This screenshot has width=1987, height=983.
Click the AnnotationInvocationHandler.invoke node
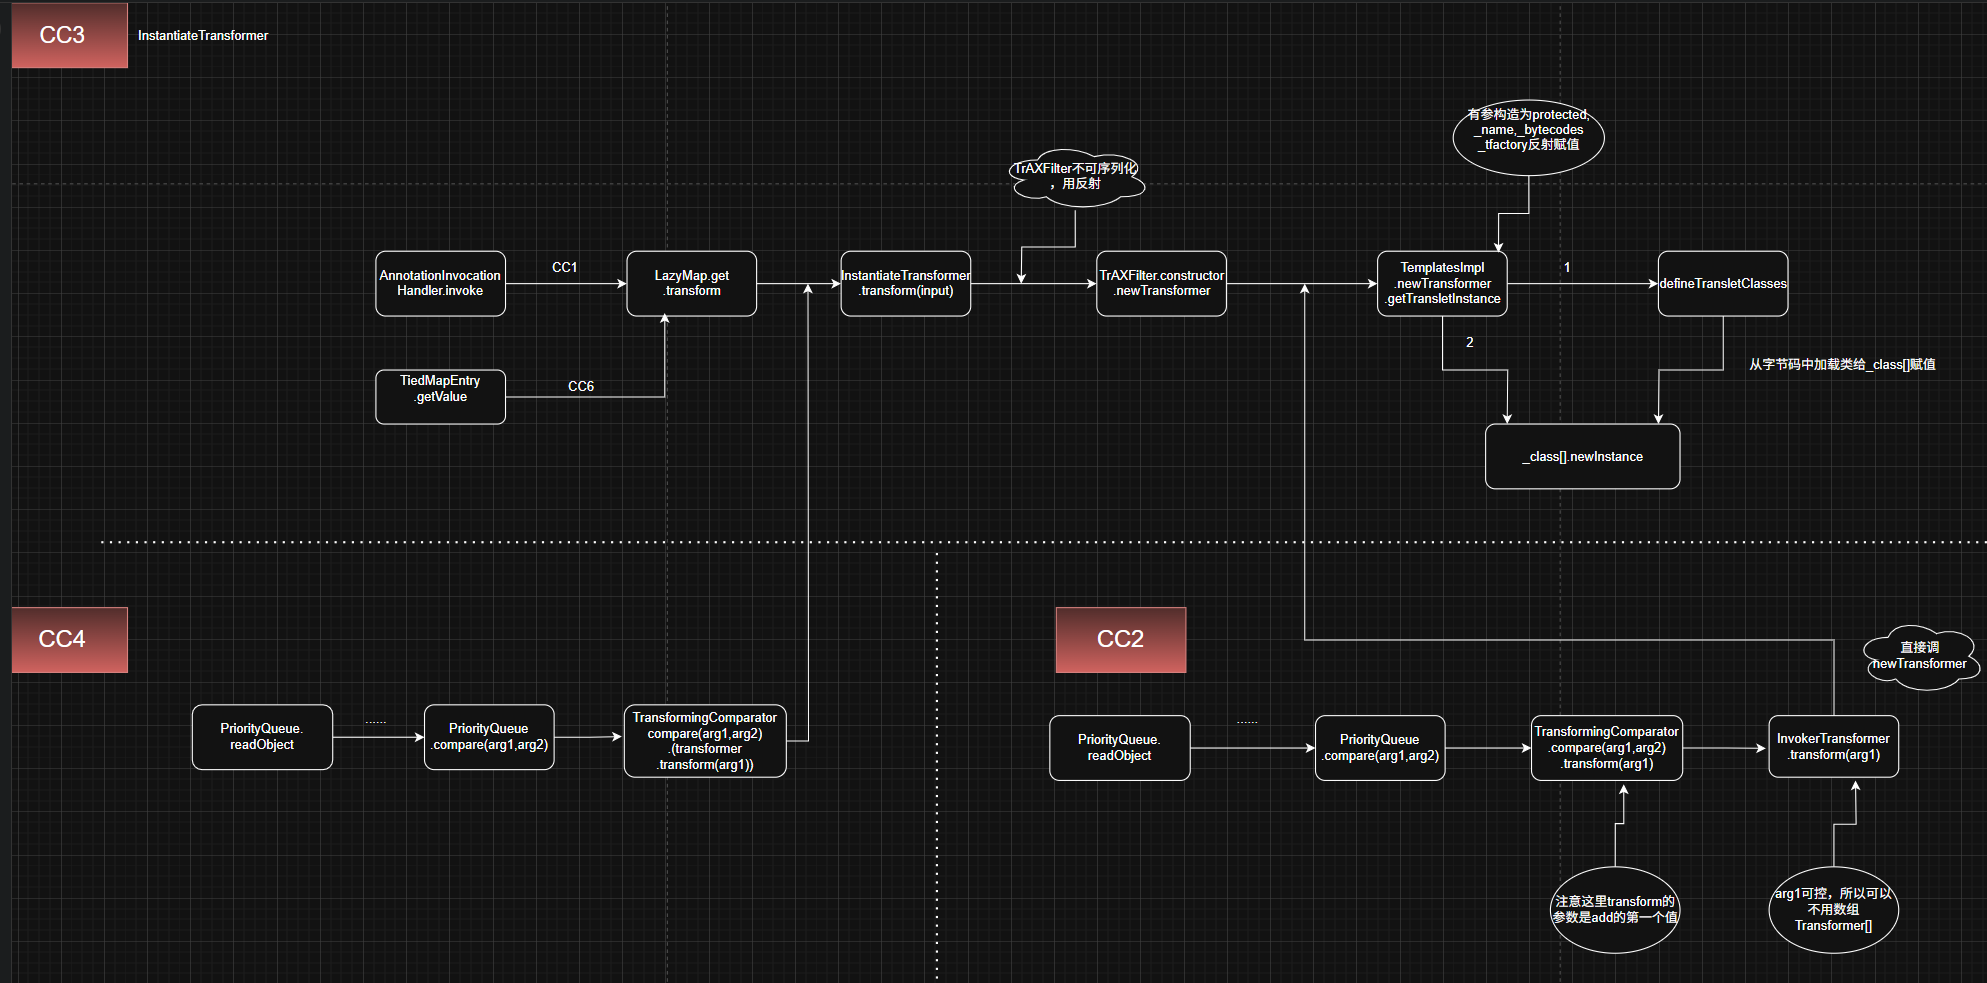pos(440,283)
